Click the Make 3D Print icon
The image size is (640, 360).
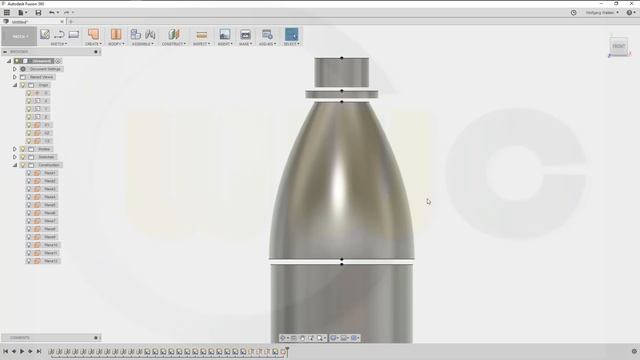coord(245,35)
